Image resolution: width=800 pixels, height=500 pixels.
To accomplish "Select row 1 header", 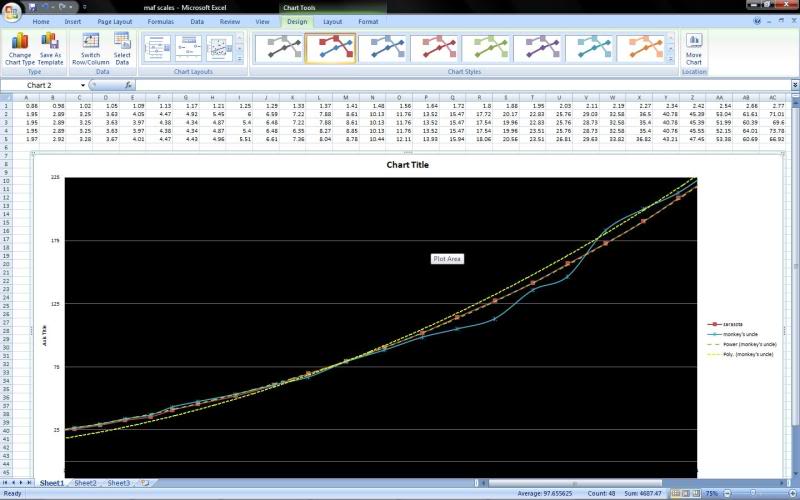I will click(6, 106).
